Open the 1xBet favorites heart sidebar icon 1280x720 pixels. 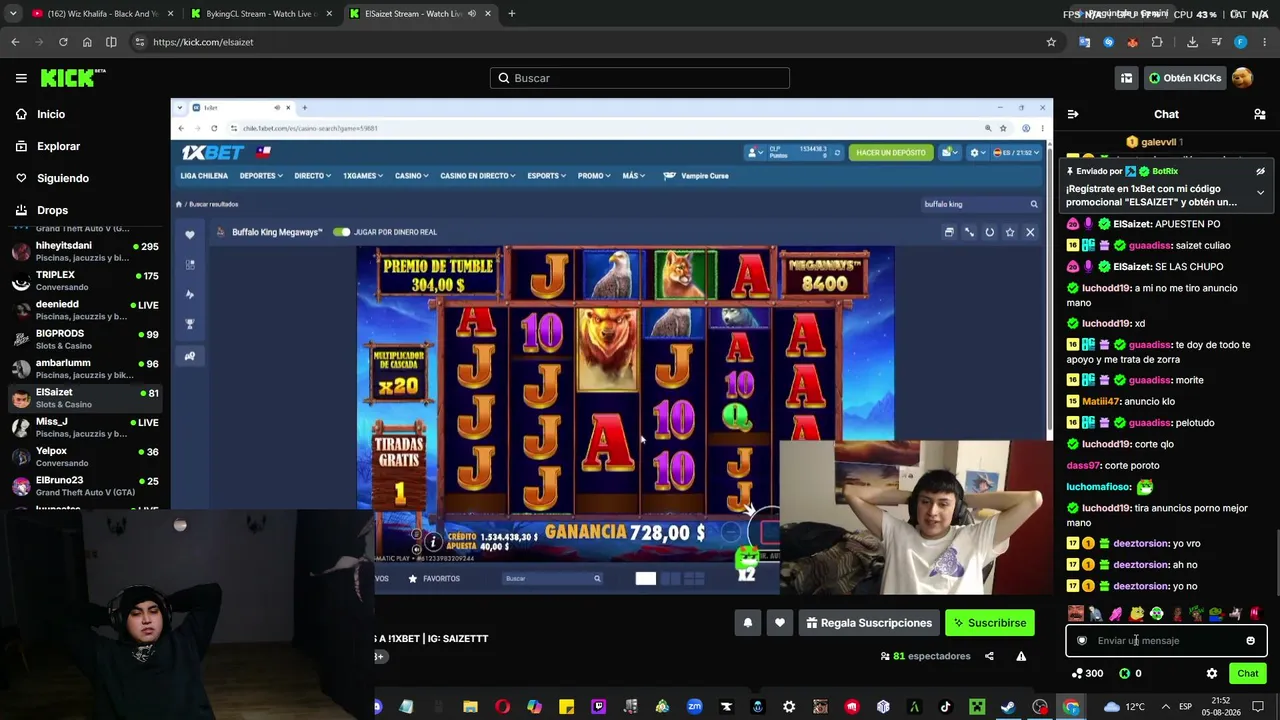pos(190,235)
